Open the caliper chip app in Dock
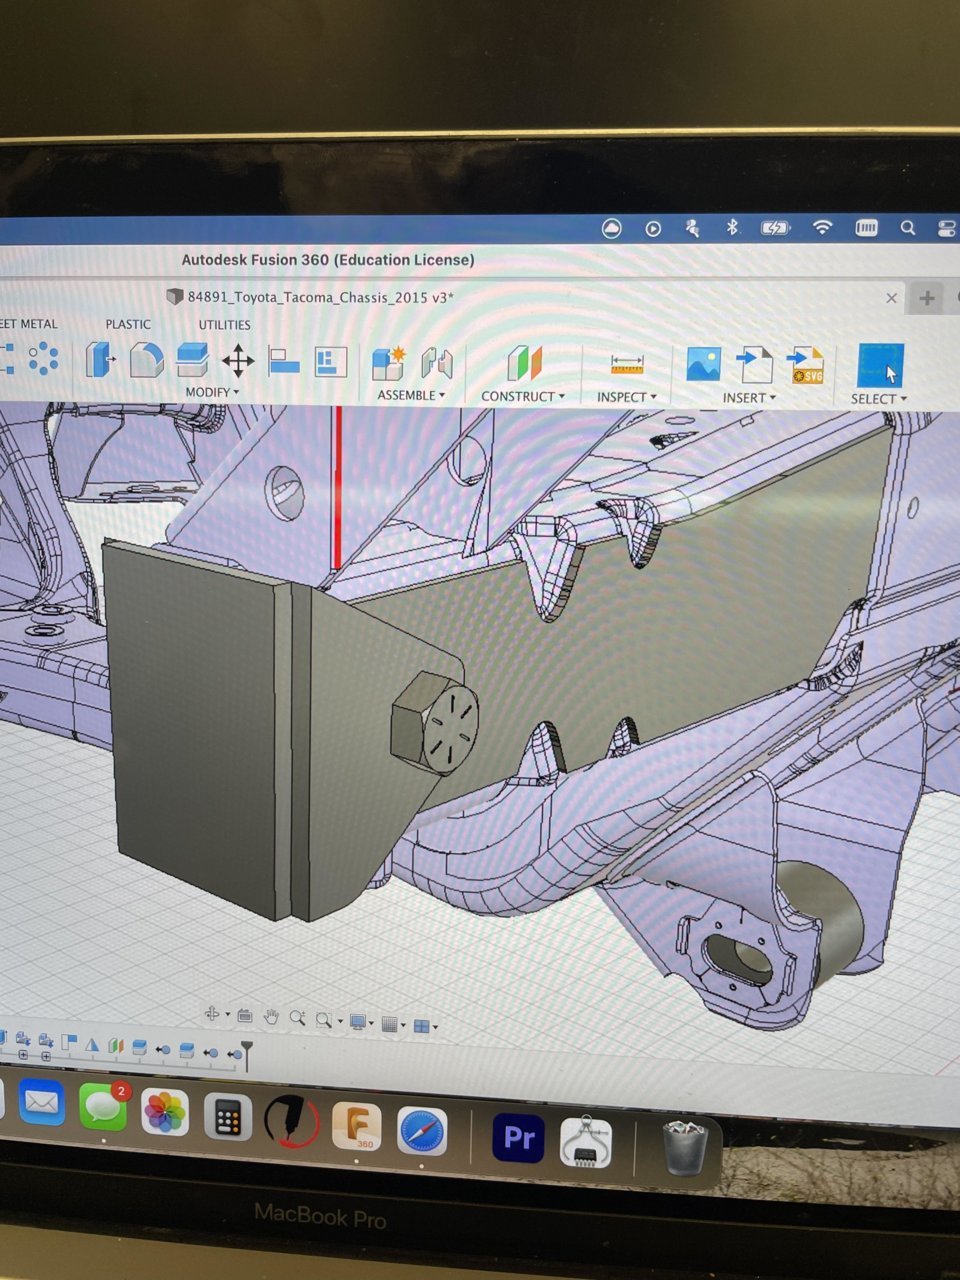Viewport: 960px width, 1280px height. pyautogui.click(x=586, y=1143)
